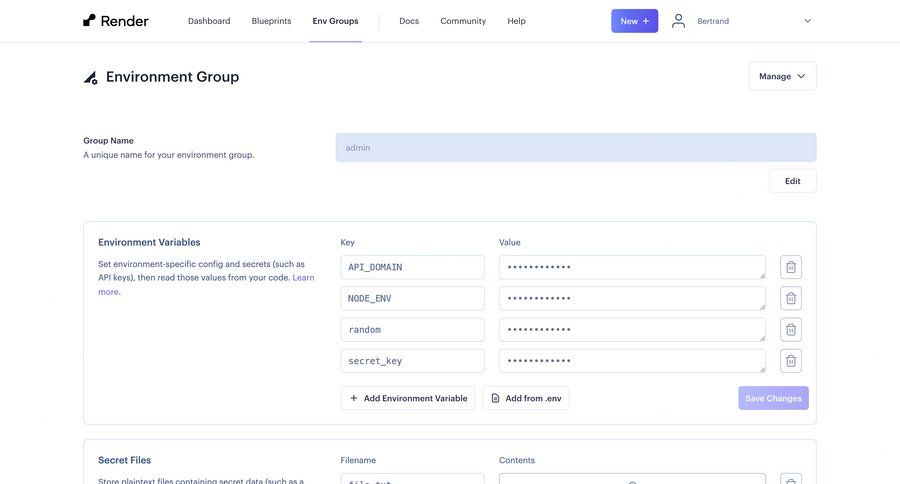900x484 pixels.
Task: Click the Environment Group page title
Action: [172, 77]
